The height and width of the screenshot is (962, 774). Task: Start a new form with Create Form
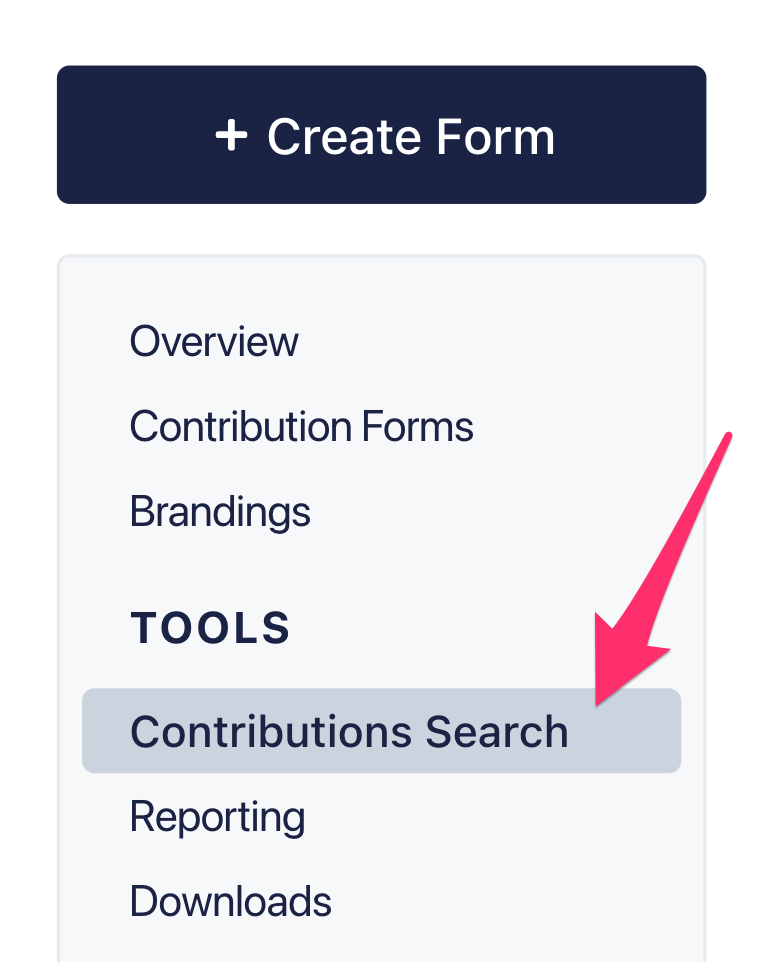click(381, 135)
